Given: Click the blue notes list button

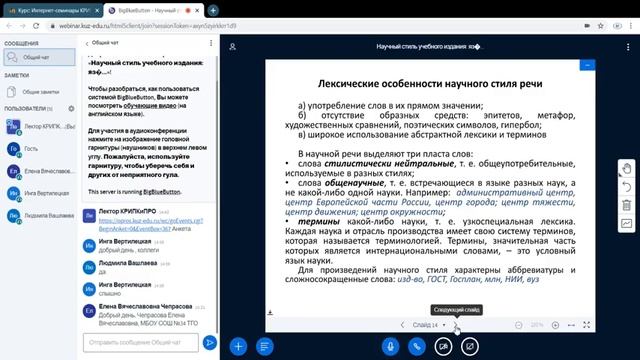Looking at the screenshot, I should click(x=264, y=347).
